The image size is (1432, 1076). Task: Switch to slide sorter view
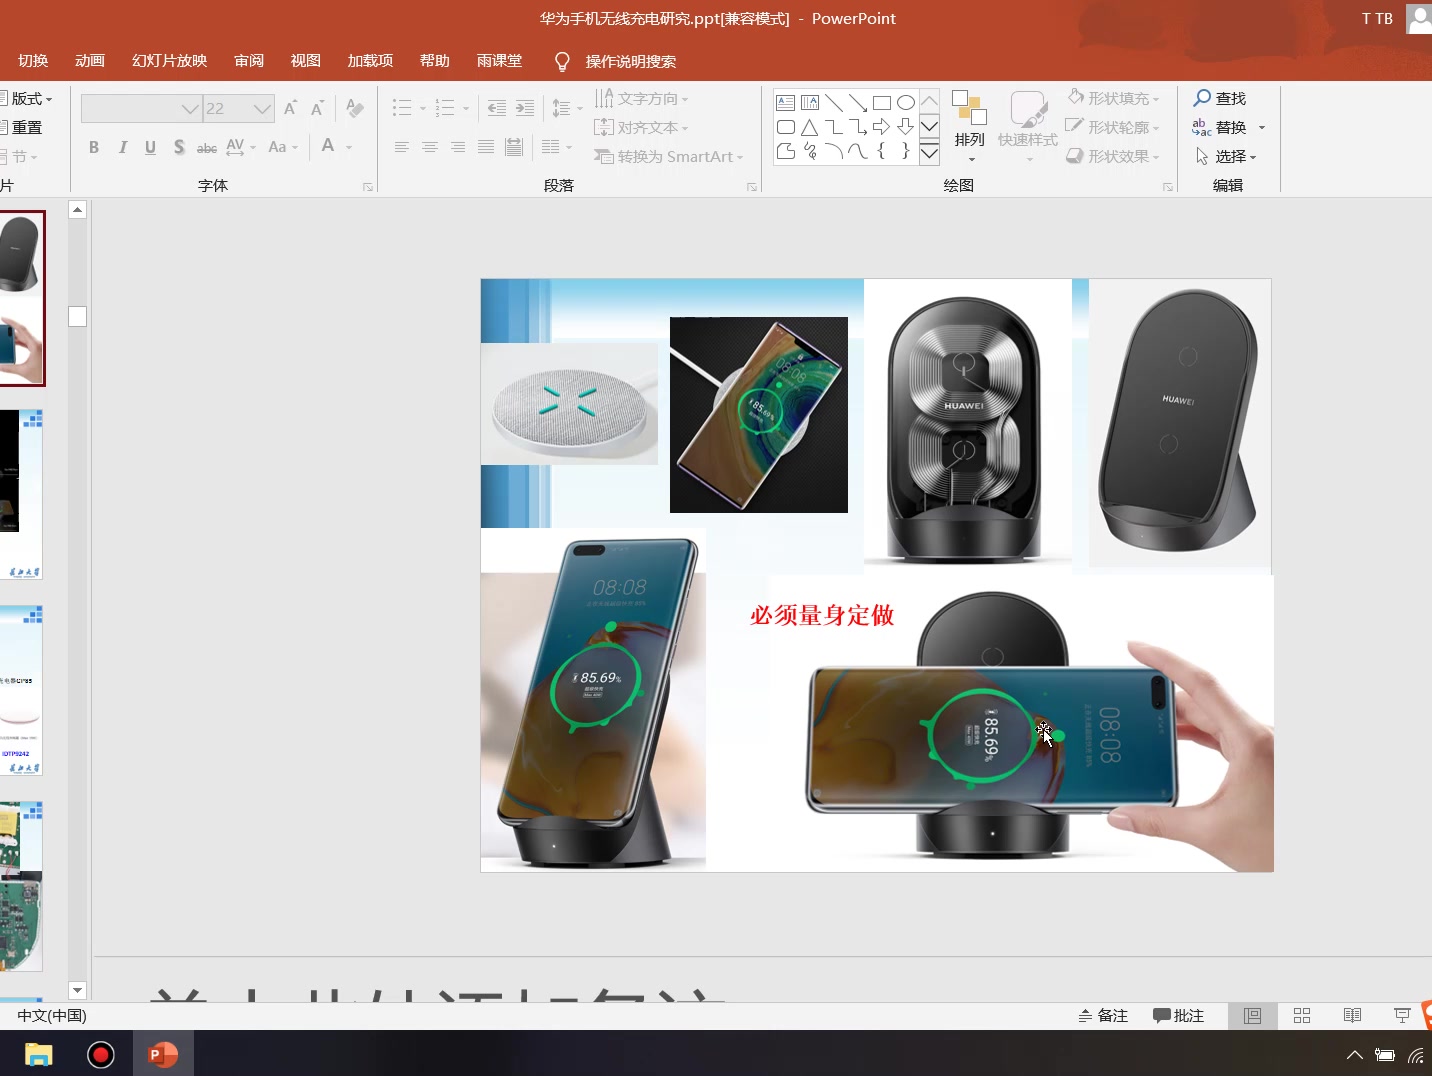tap(1302, 1015)
